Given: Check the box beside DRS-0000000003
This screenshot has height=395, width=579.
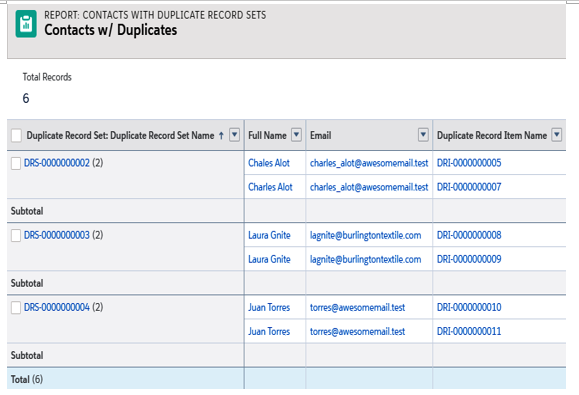Looking at the screenshot, I should 16,235.
